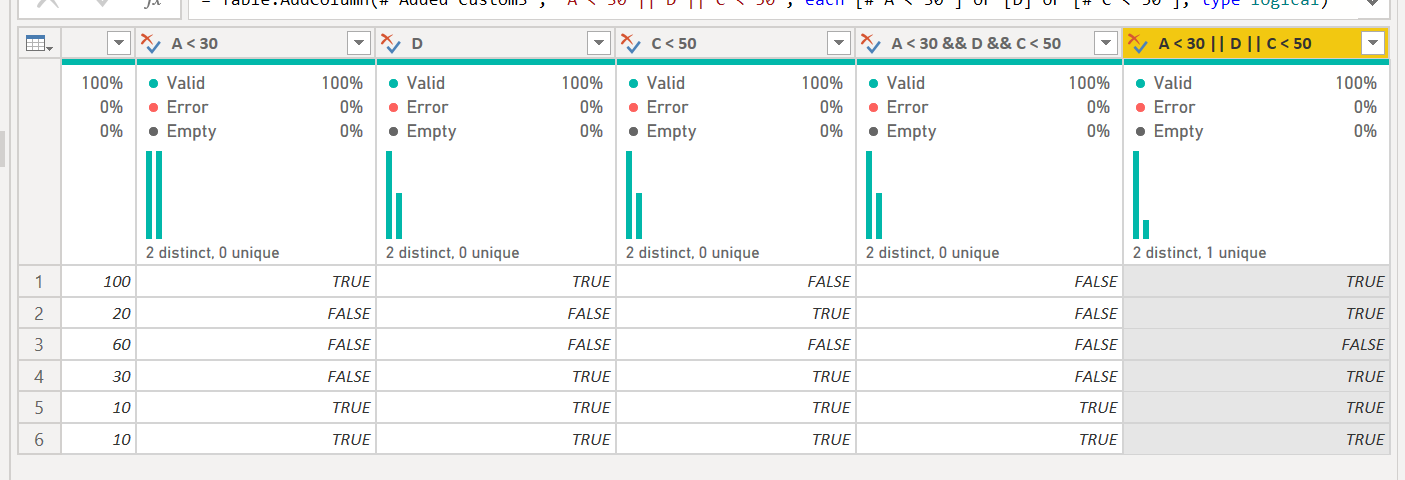Expand the formula bar with the chevron
This screenshot has height=480, width=1405.
tap(1372, 5)
